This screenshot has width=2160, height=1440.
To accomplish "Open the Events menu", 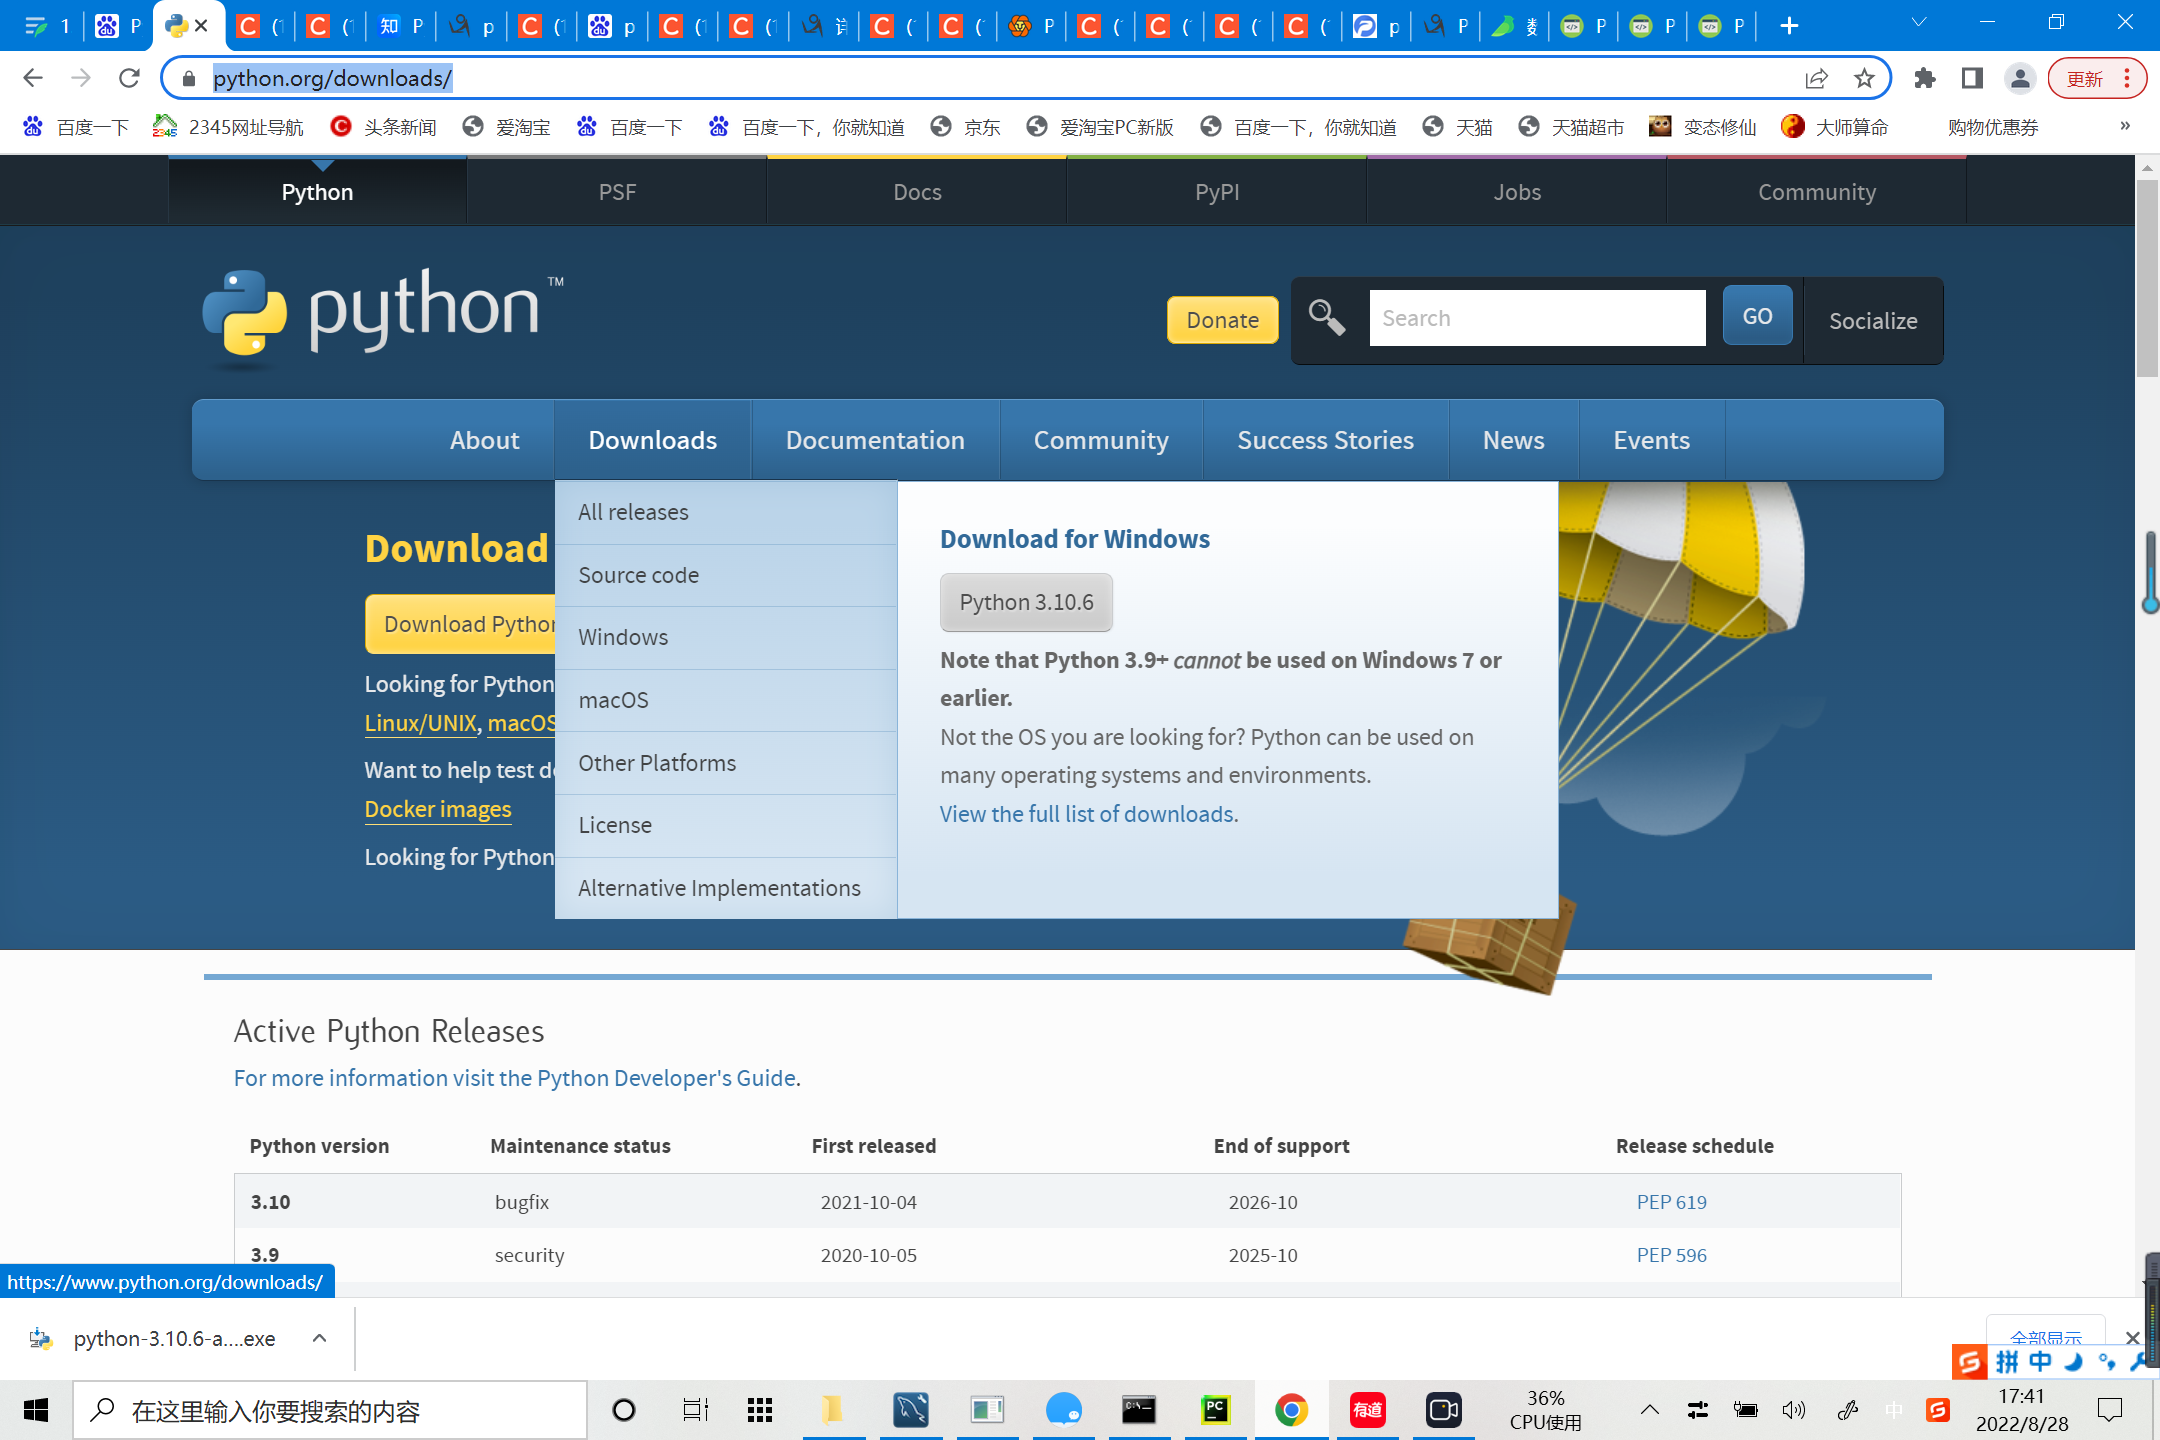I will (1651, 440).
